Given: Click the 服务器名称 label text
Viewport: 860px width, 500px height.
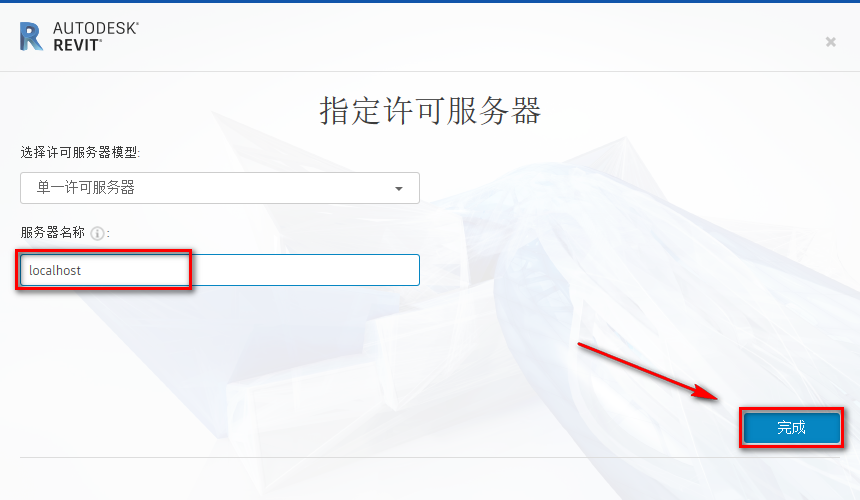Looking at the screenshot, I should (53, 232).
